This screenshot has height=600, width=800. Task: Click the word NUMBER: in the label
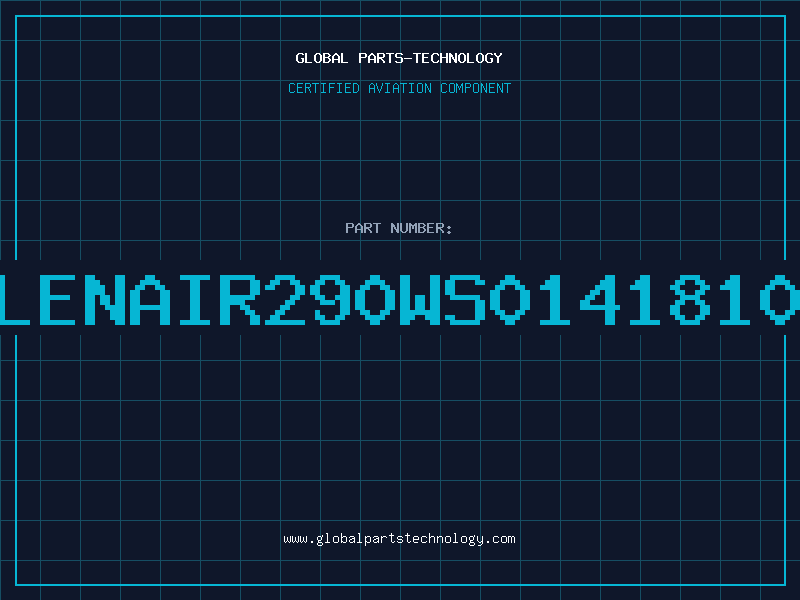click(x=421, y=228)
